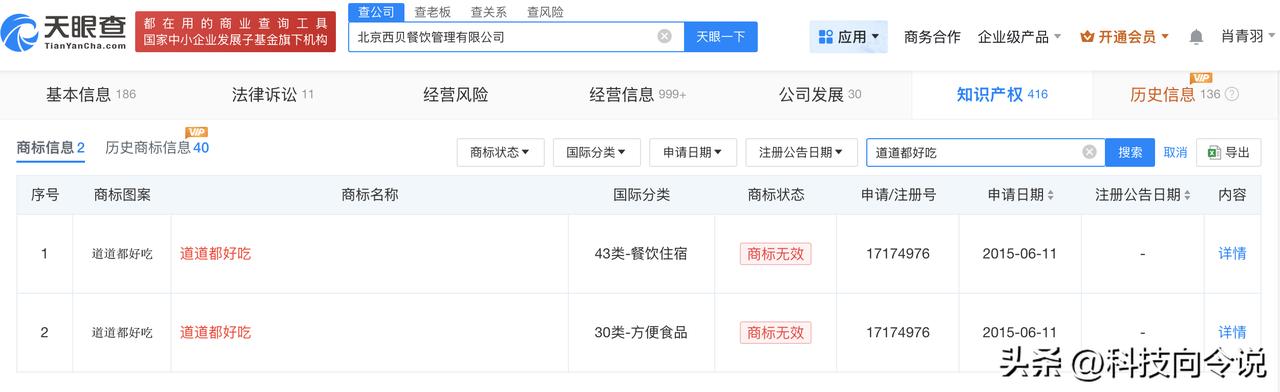
Task: Open the 历史信息 VIP tab
Action: (1175, 95)
